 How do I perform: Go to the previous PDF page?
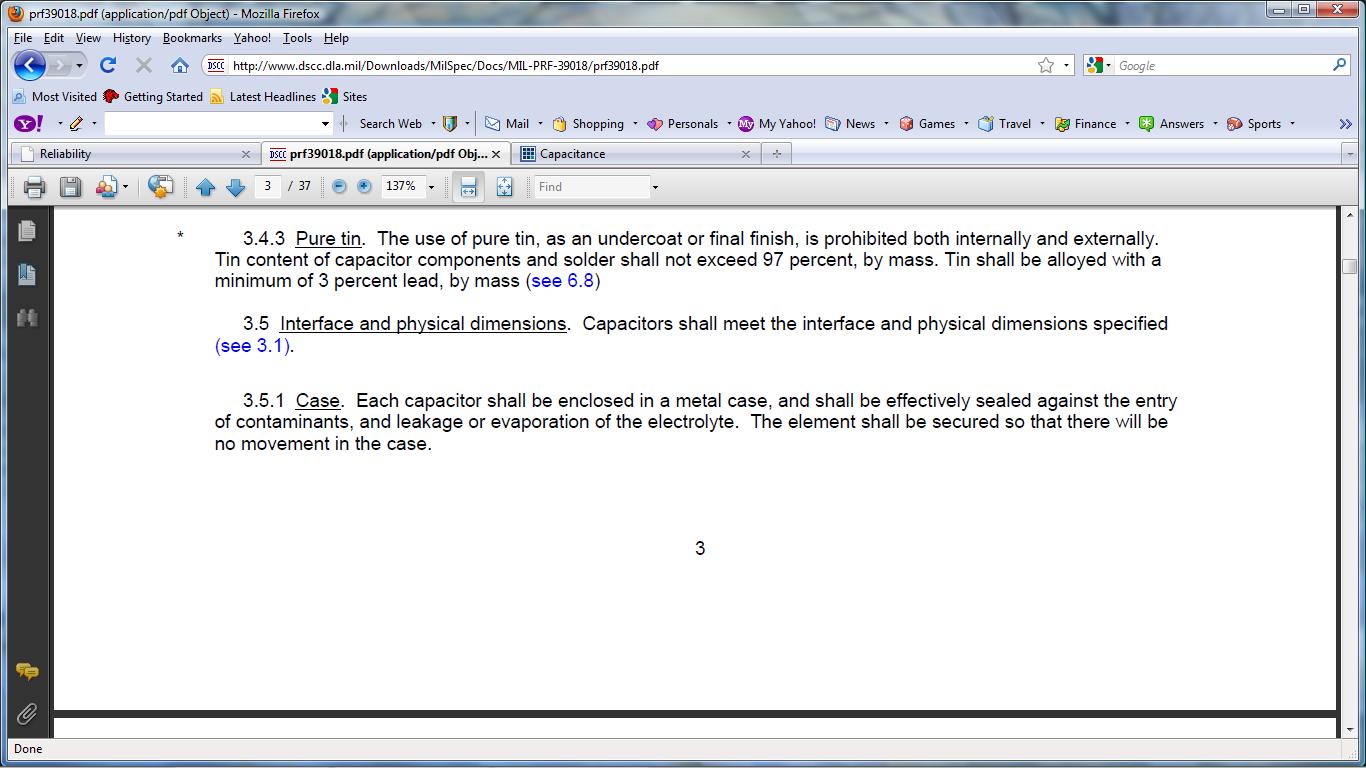206,187
